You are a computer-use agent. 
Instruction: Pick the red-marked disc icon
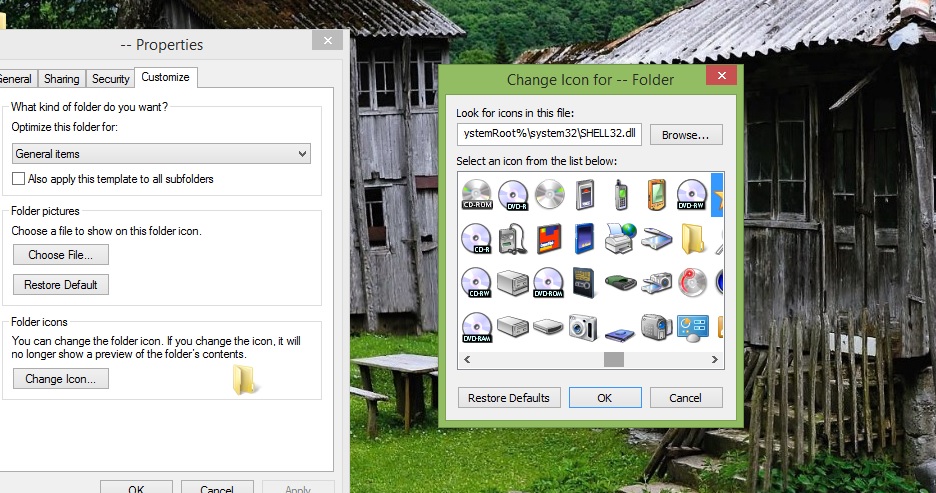(692, 282)
